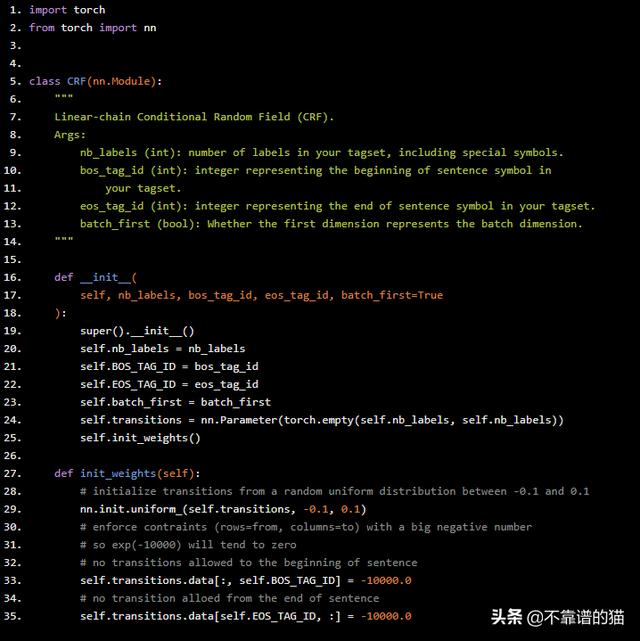
Task: Click '# no transitions allowed to the beginning' comment
Action: click(248, 563)
